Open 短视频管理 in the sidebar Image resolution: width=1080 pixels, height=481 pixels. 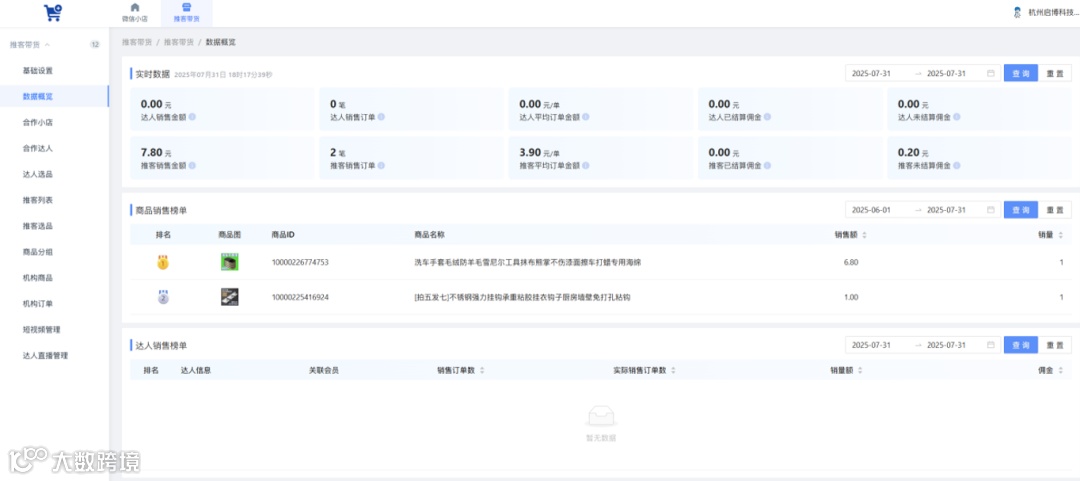click(x=41, y=330)
